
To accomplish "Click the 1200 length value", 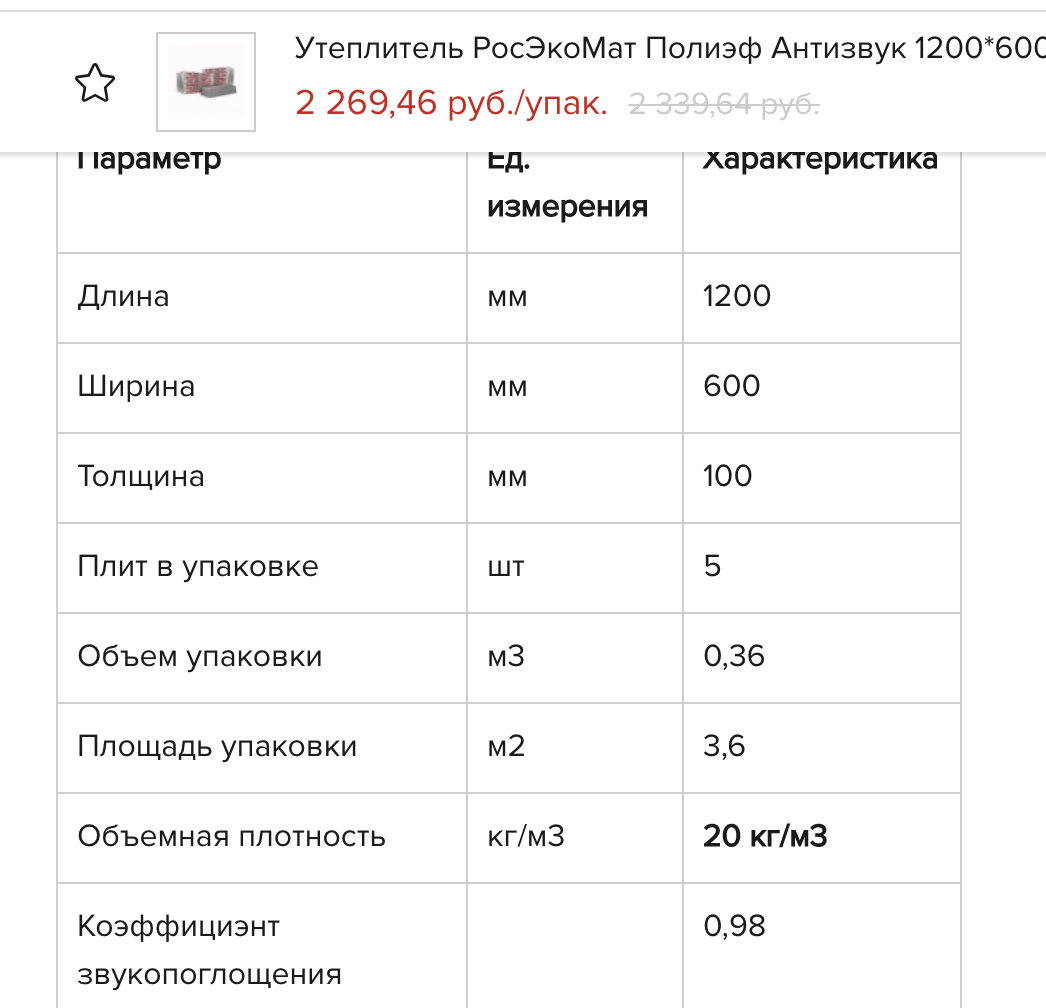I will [x=737, y=296].
